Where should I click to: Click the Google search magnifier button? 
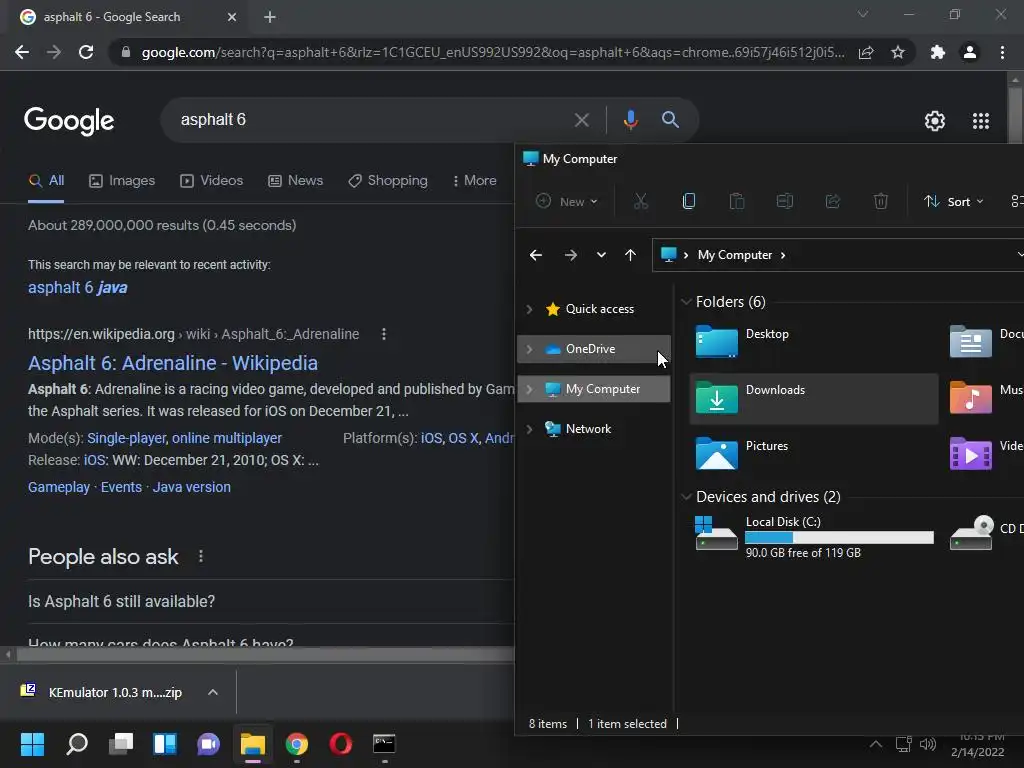[670, 120]
